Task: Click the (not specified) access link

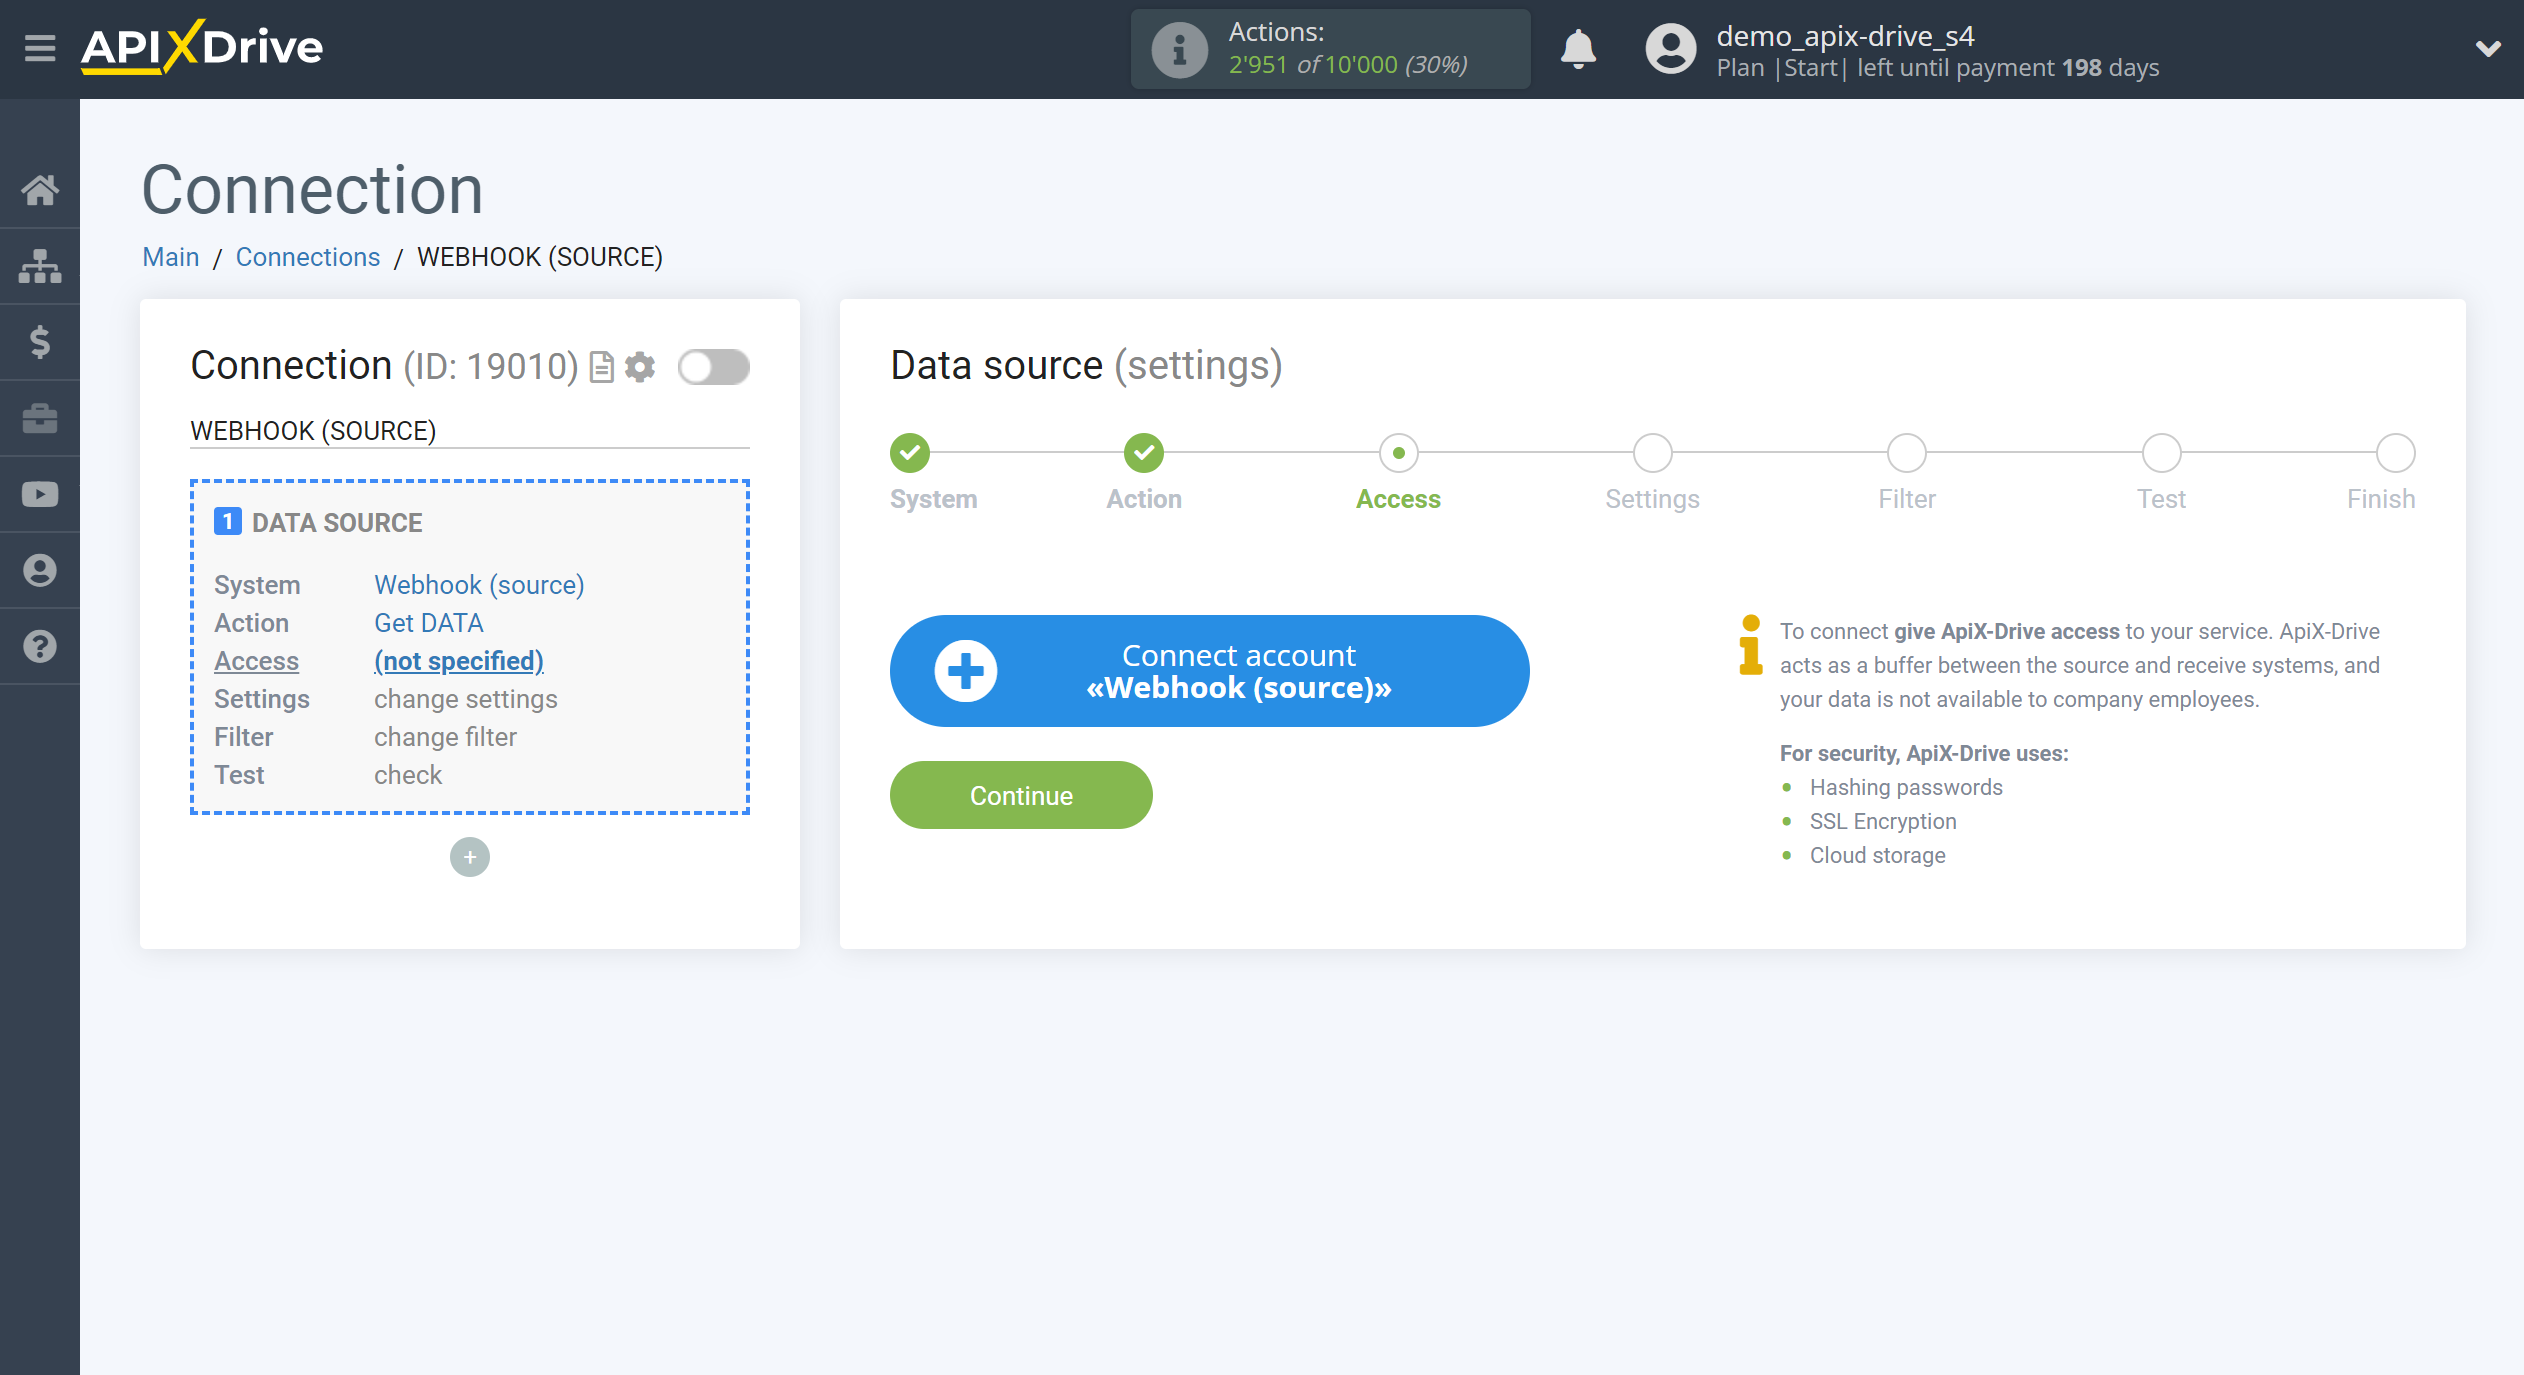Action: click(x=459, y=661)
